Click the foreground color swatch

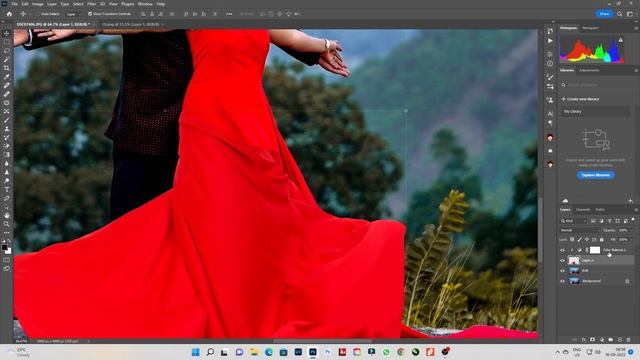(x=4, y=247)
